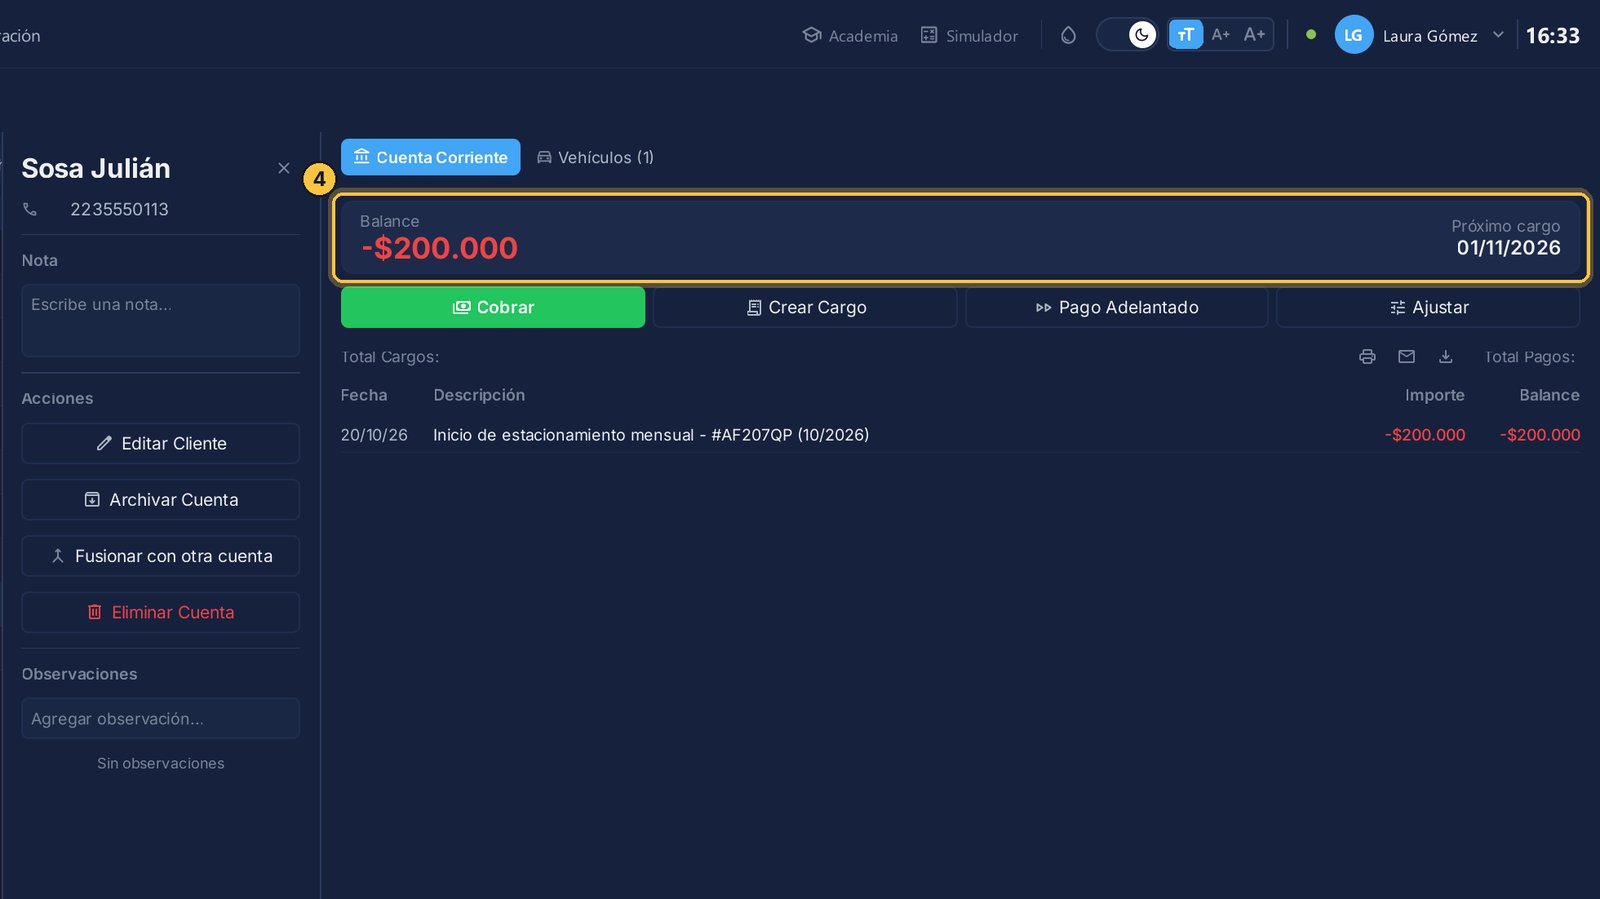
Task: Select the Inicio de estacionamiento mensual row
Action: [960, 435]
